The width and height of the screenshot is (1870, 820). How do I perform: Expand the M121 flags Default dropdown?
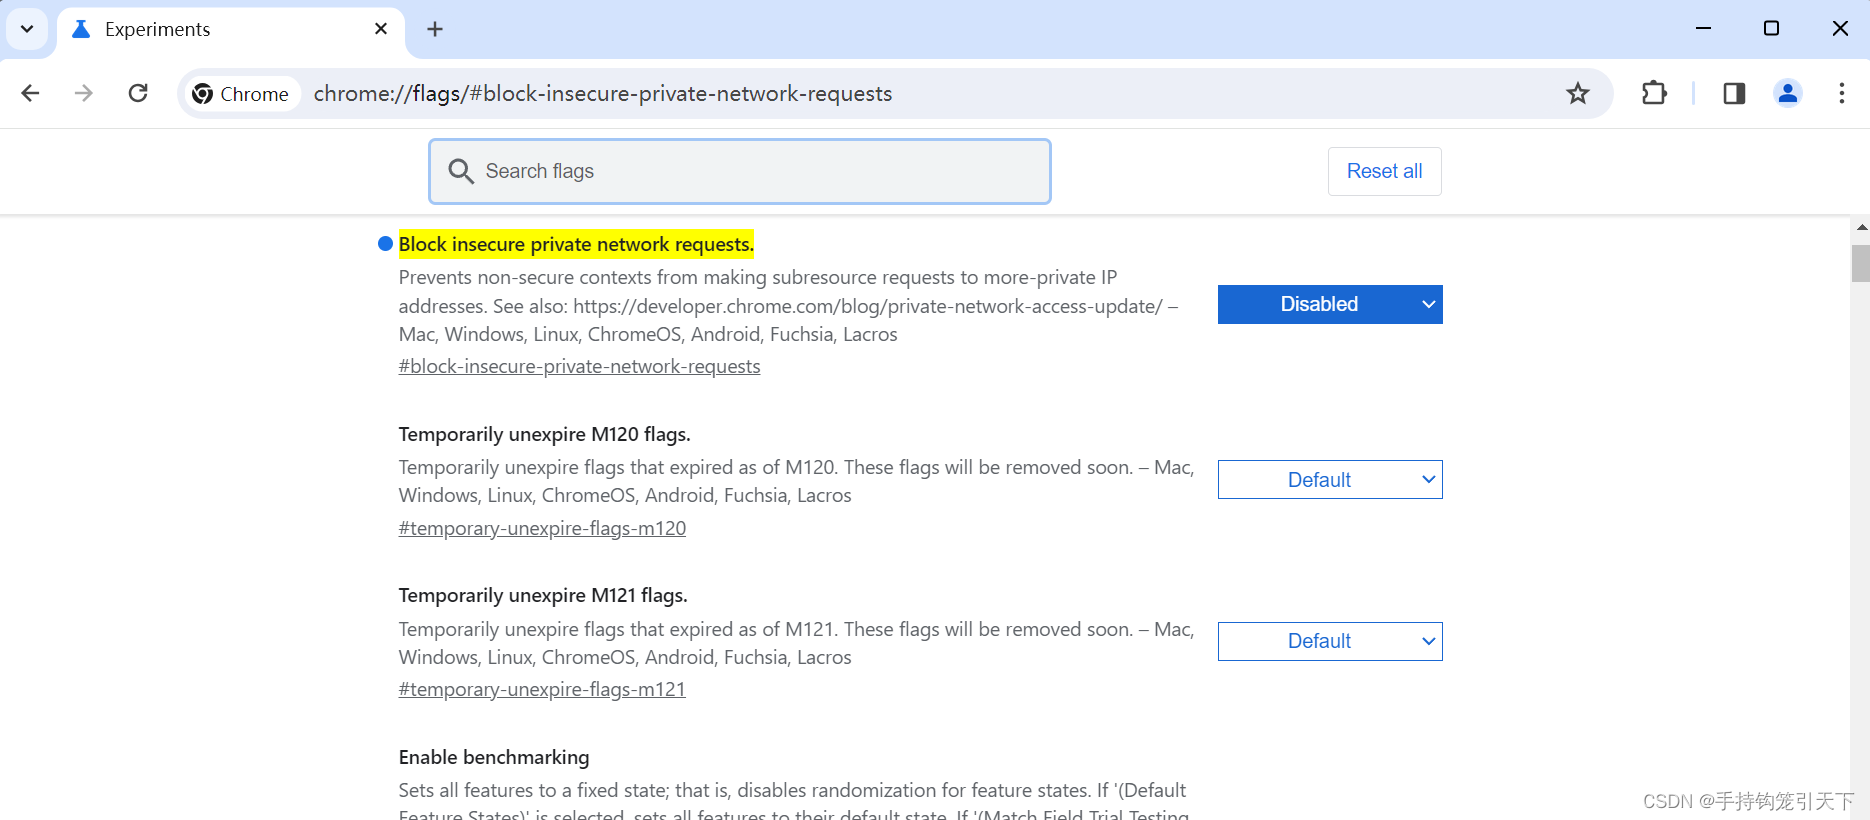(x=1330, y=641)
